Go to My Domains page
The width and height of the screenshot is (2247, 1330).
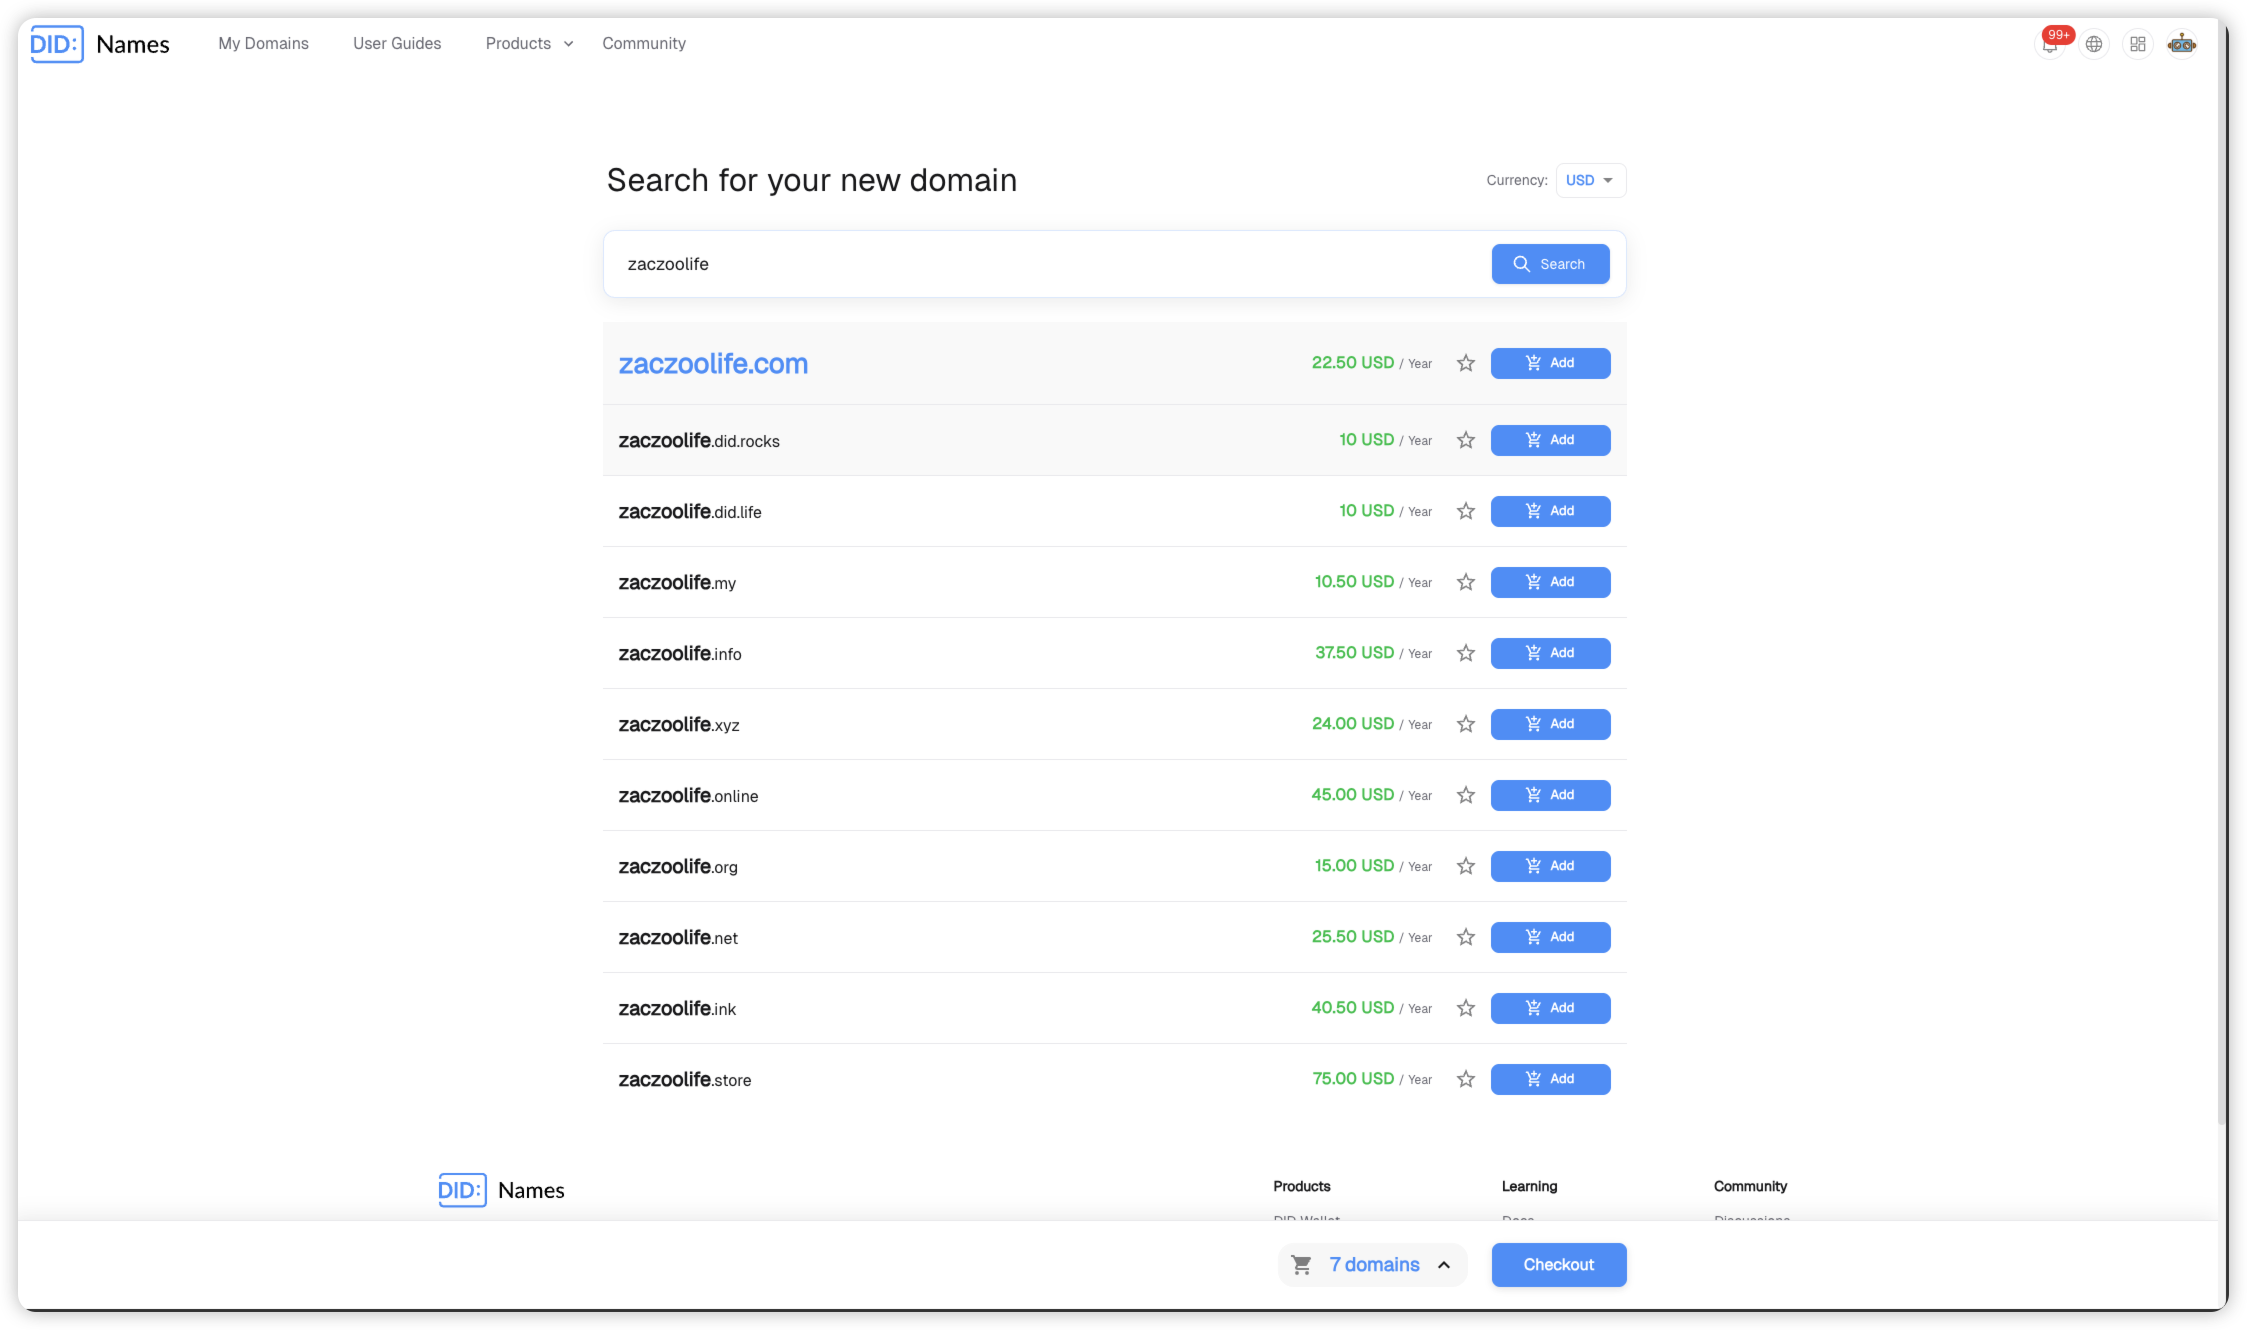click(x=263, y=44)
